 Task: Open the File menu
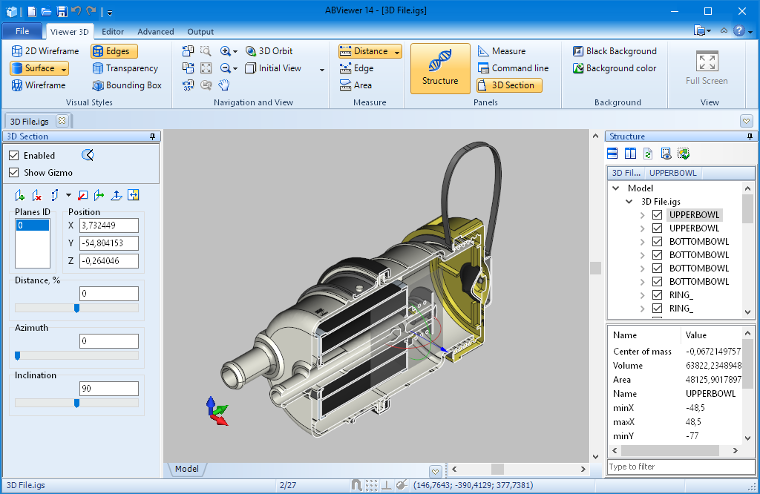[22, 32]
